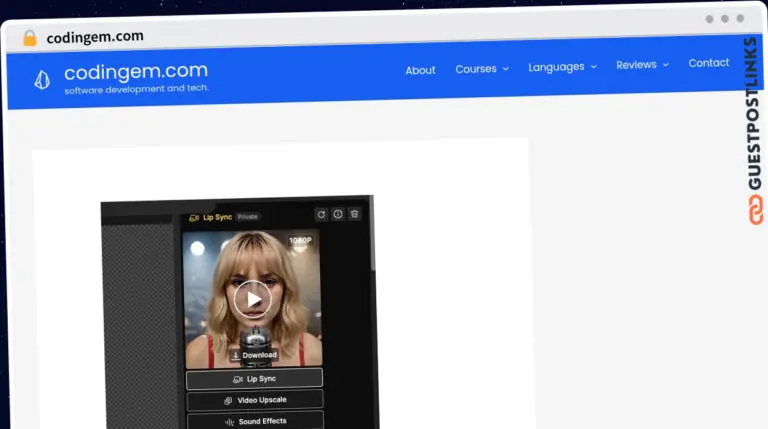Image resolution: width=768 pixels, height=429 pixels.
Task: Click the padlock icon in address bar
Action: point(30,38)
